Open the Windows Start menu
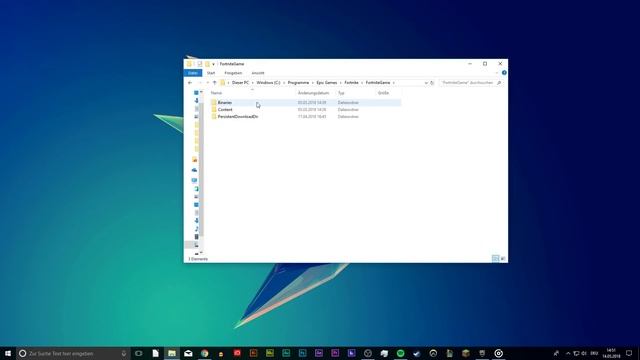This screenshot has width=640, height=360. click(8, 353)
